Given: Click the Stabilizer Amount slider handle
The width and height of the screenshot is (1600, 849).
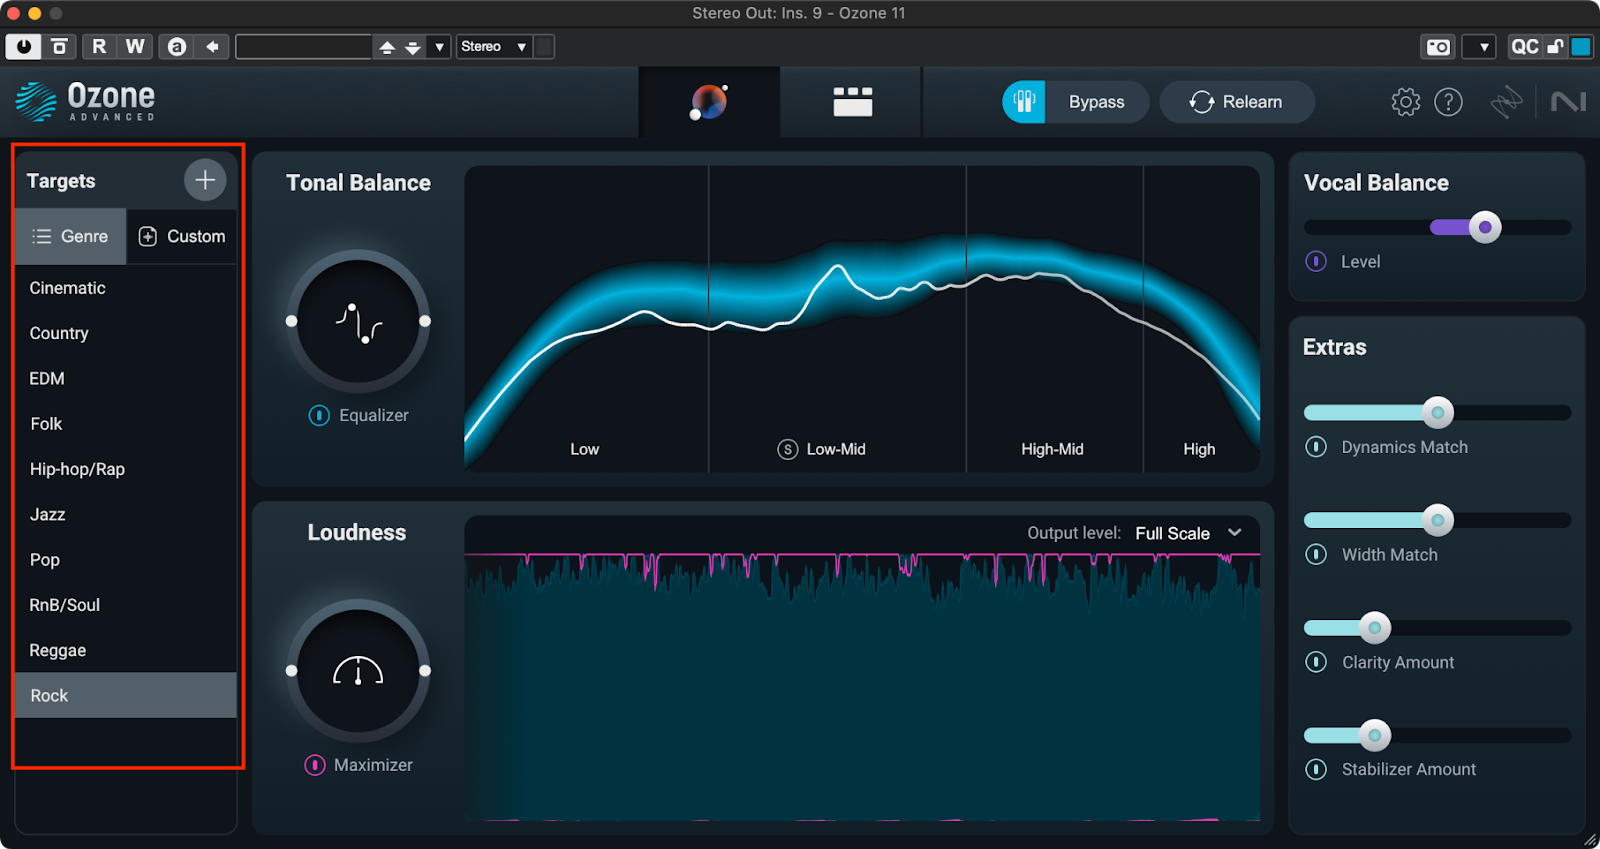Looking at the screenshot, I should [x=1375, y=735].
